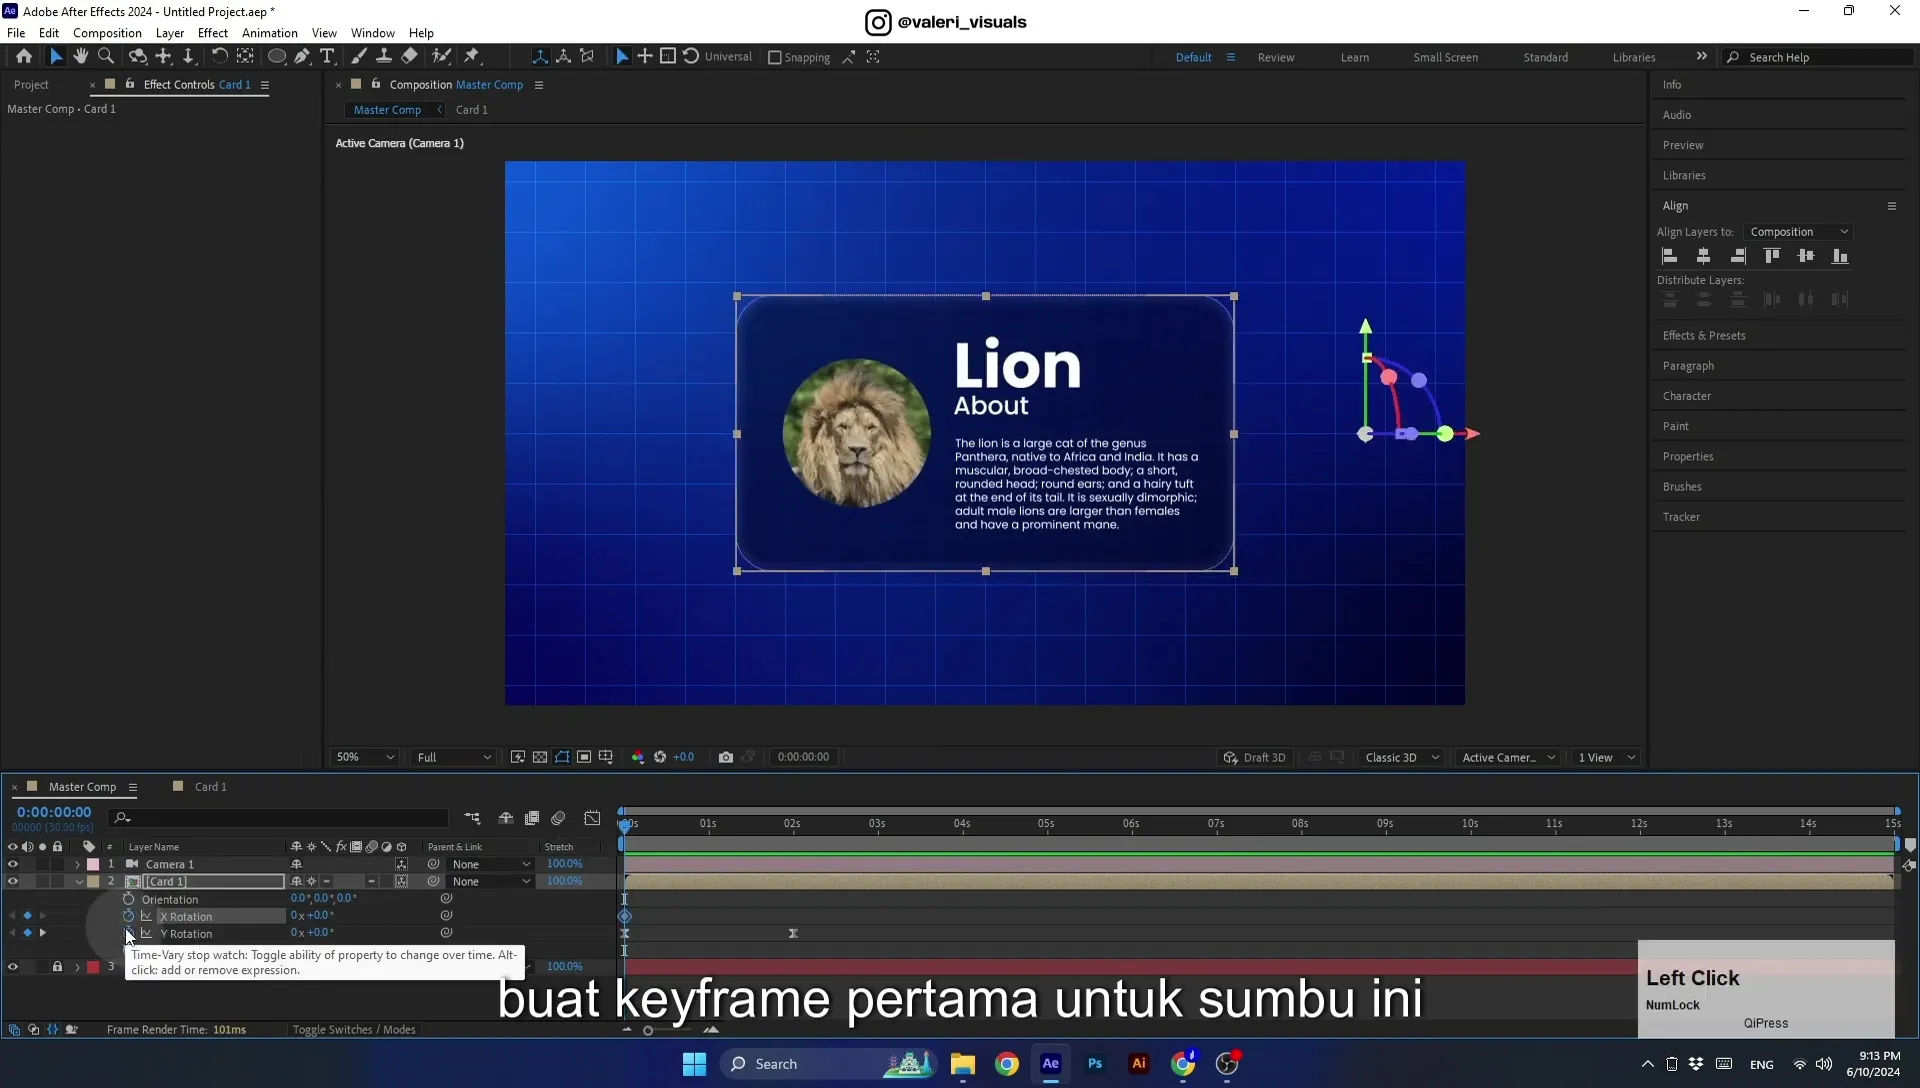Open the Full resolution dropdown

click(x=454, y=757)
